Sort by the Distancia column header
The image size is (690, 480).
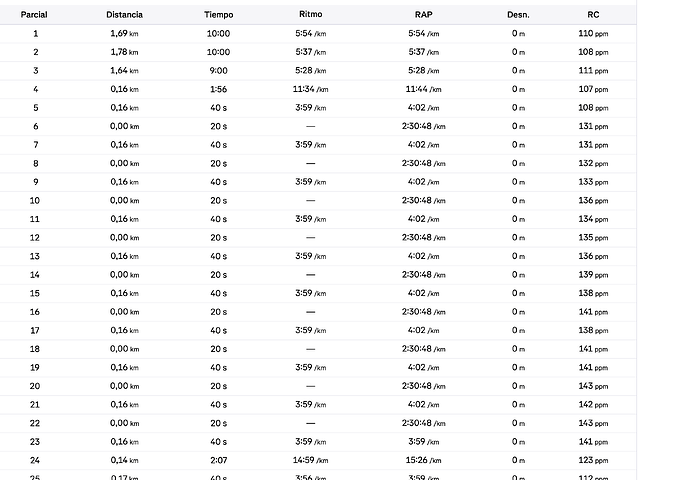[x=124, y=15]
